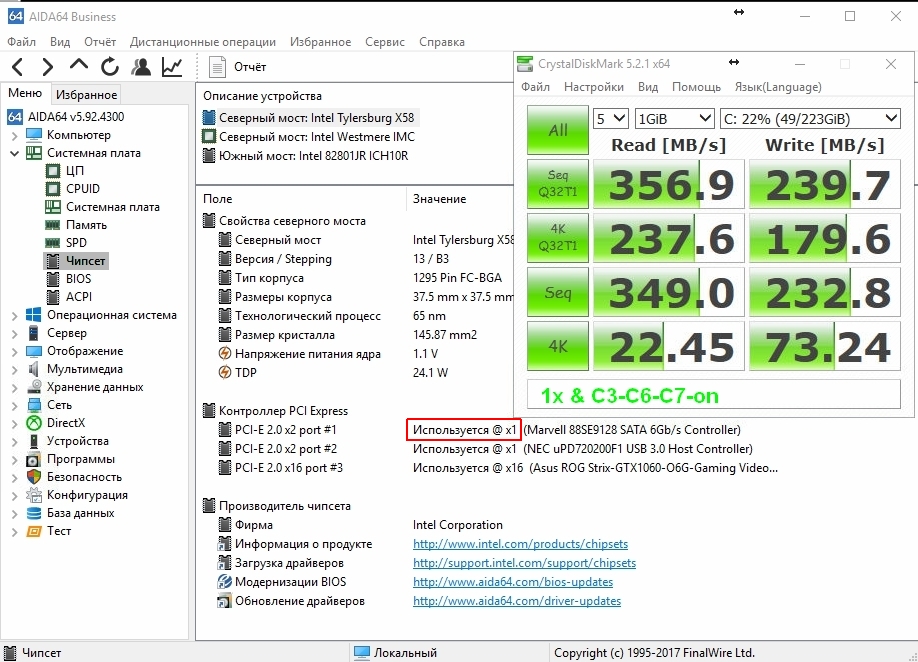918x662 pixels.
Task: Expand the Компьютер tree node
Action: click(15, 135)
